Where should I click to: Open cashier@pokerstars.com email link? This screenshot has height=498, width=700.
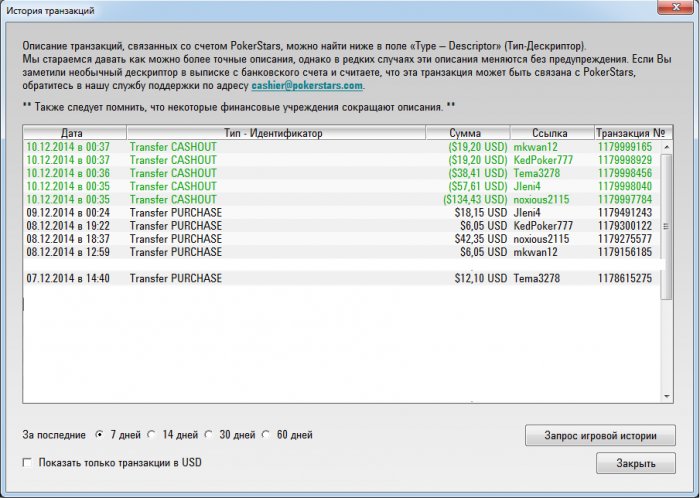[307, 85]
